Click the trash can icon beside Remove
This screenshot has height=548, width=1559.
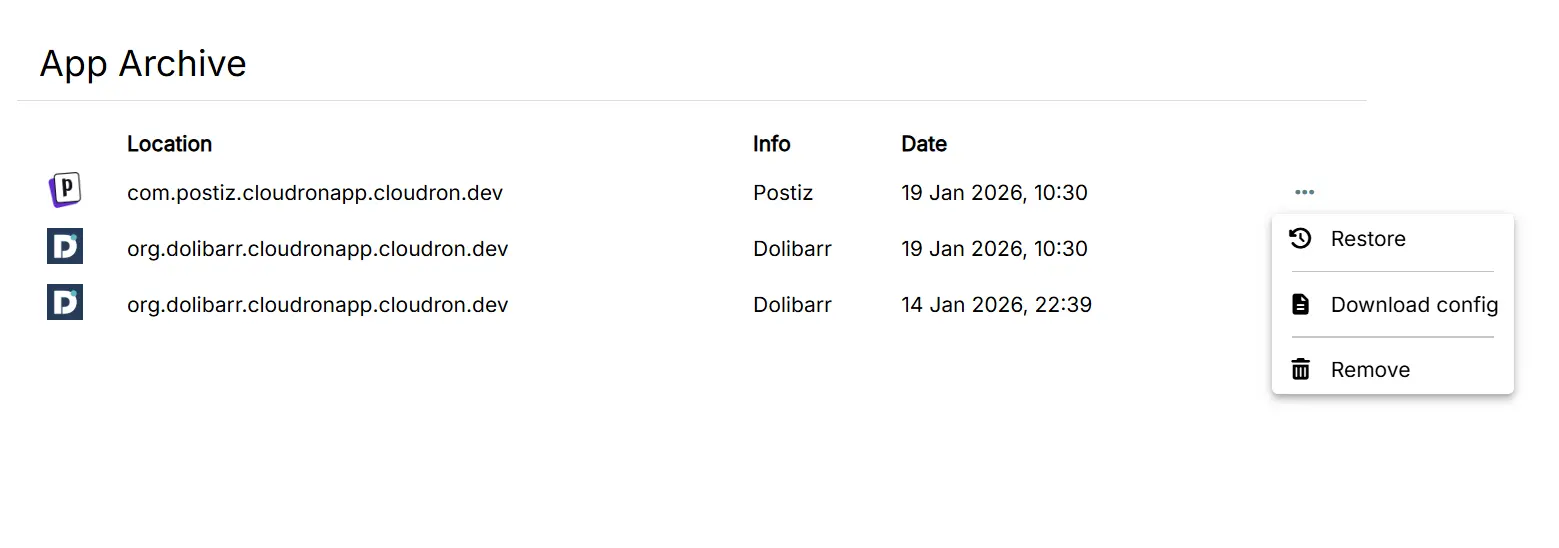1300,370
